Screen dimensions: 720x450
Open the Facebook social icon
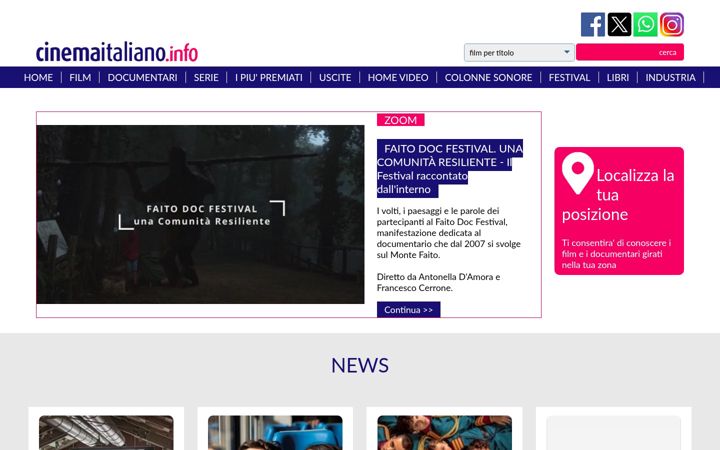[592, 24]
